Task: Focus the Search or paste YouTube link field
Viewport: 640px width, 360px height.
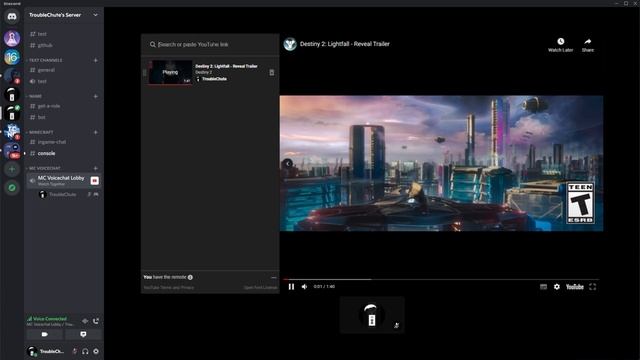Action: (x=210, y=44)
